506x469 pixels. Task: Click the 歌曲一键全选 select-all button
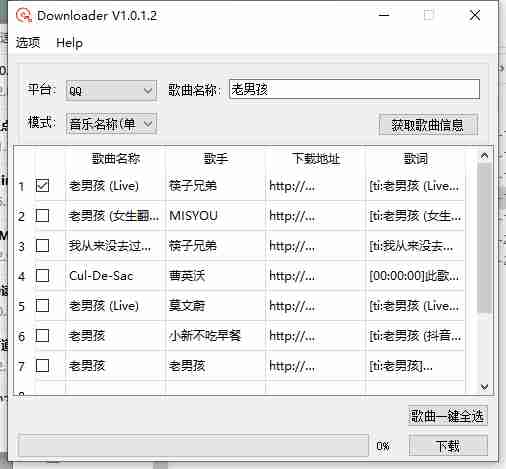click(448, 416)
